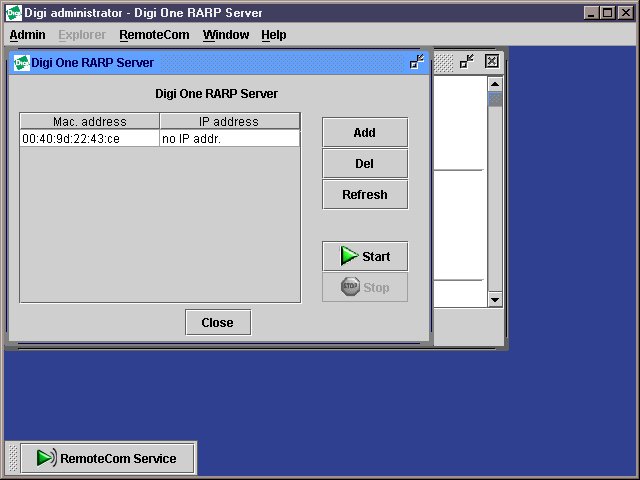Close the background window behind RARP Server
640x480 pixels.
pyautogui.click(x=491, y=62)
